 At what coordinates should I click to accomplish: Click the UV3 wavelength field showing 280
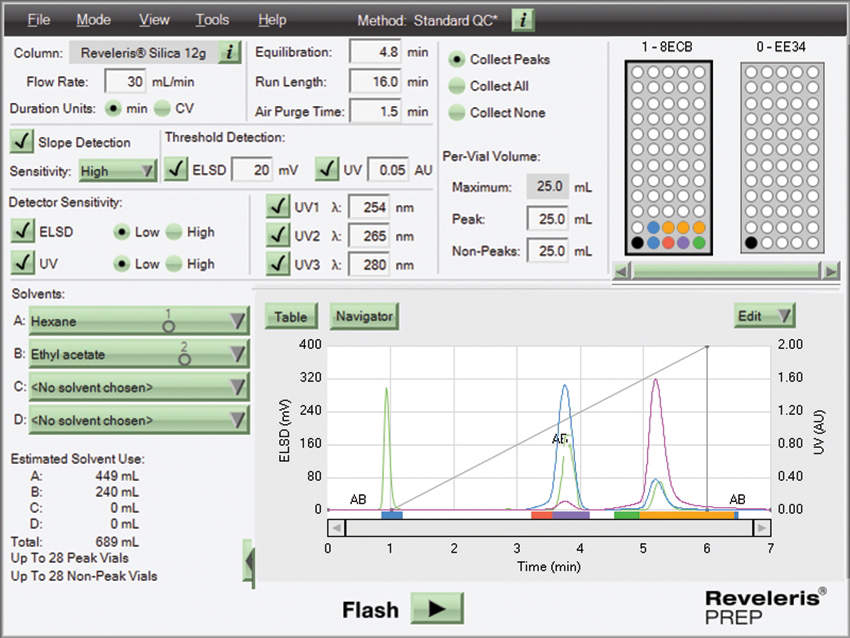click(x=369, y=265)
